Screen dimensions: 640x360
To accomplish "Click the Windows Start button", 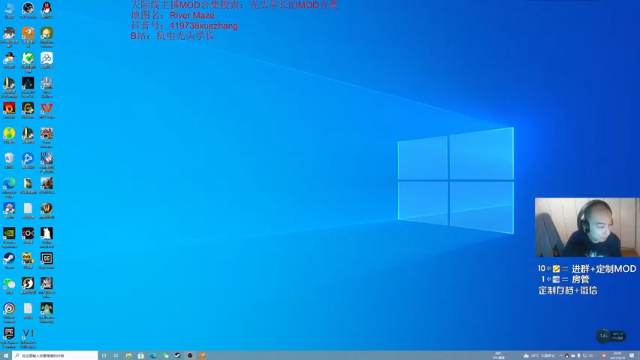I will pos(6,356).
